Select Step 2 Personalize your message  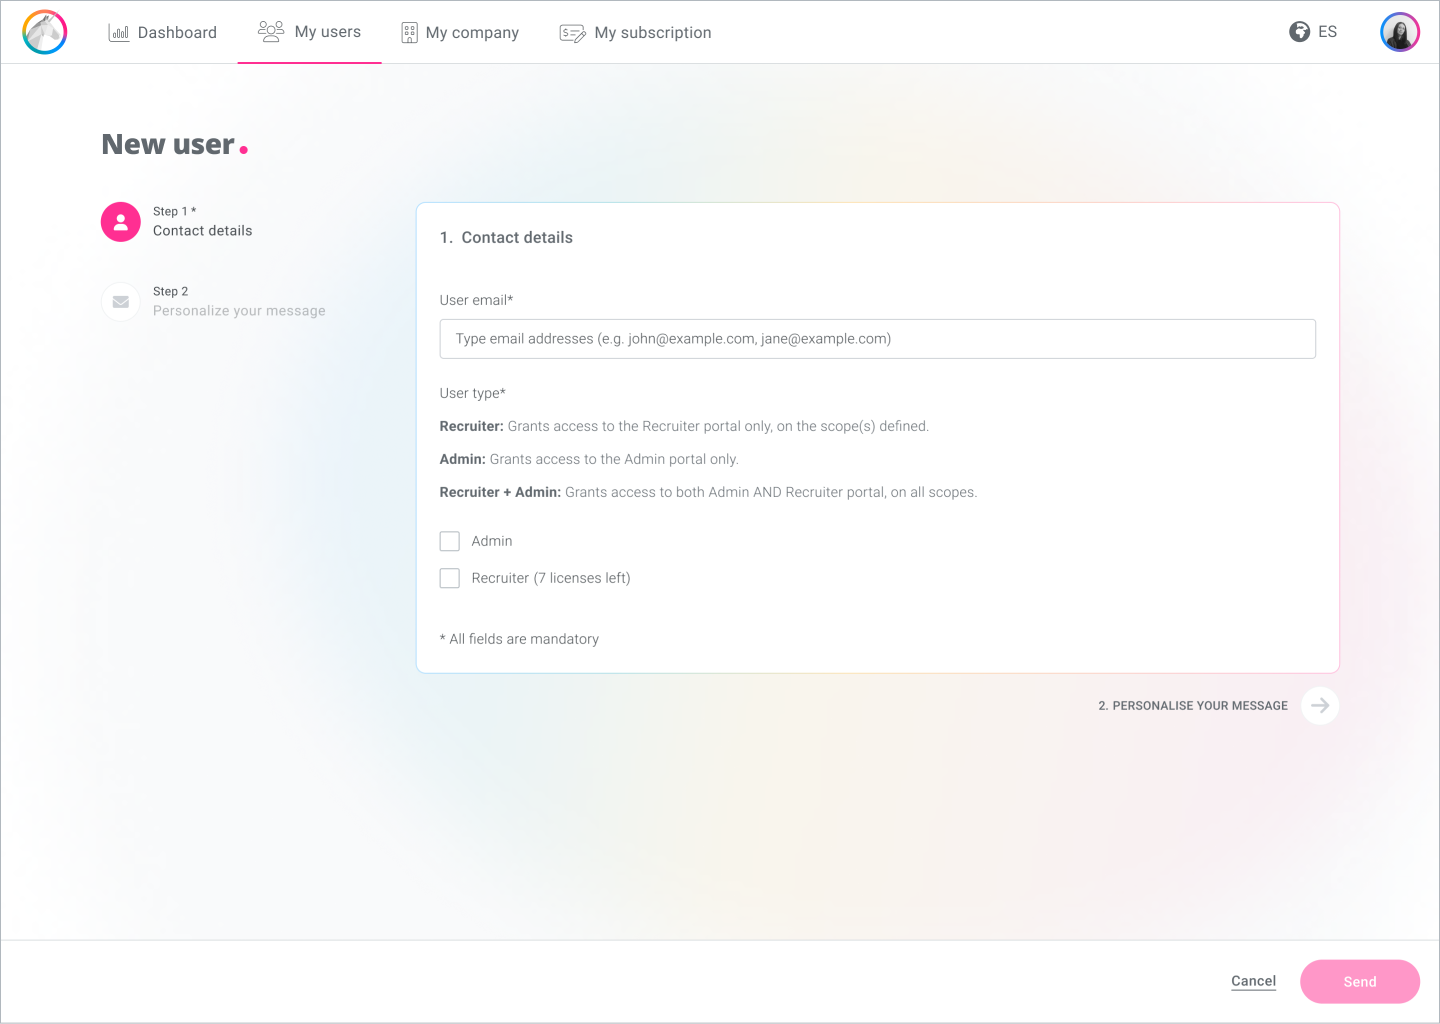[x=213, y=302]
